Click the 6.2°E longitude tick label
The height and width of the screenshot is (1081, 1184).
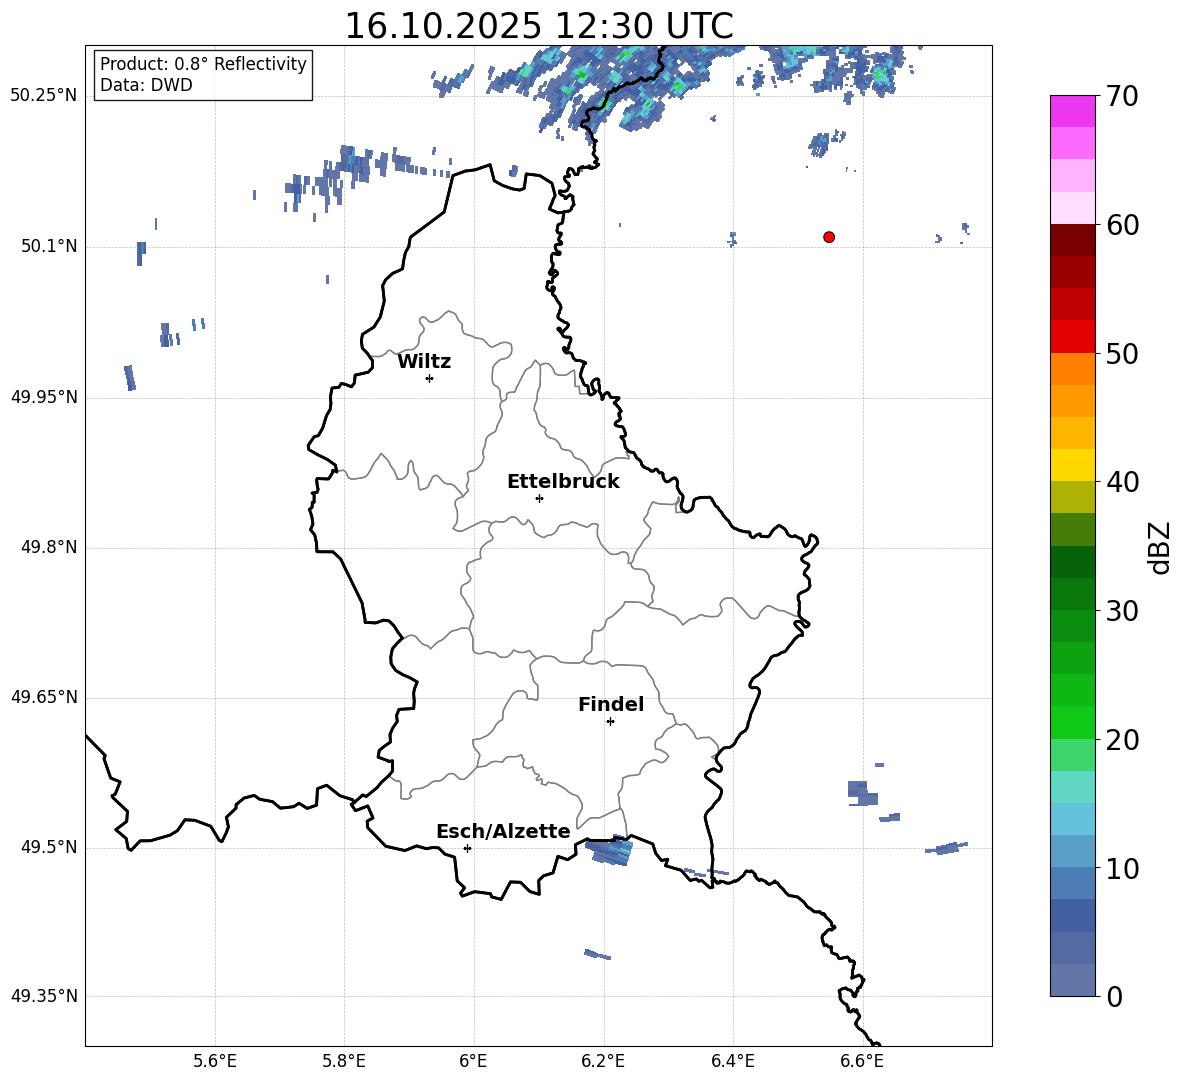coord(603,1060)
